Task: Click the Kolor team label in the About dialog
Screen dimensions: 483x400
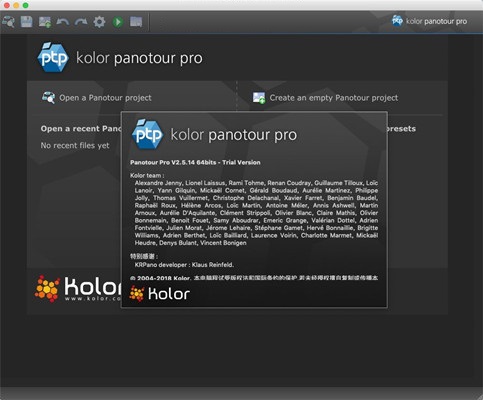Action: click(x=147, y=175)
